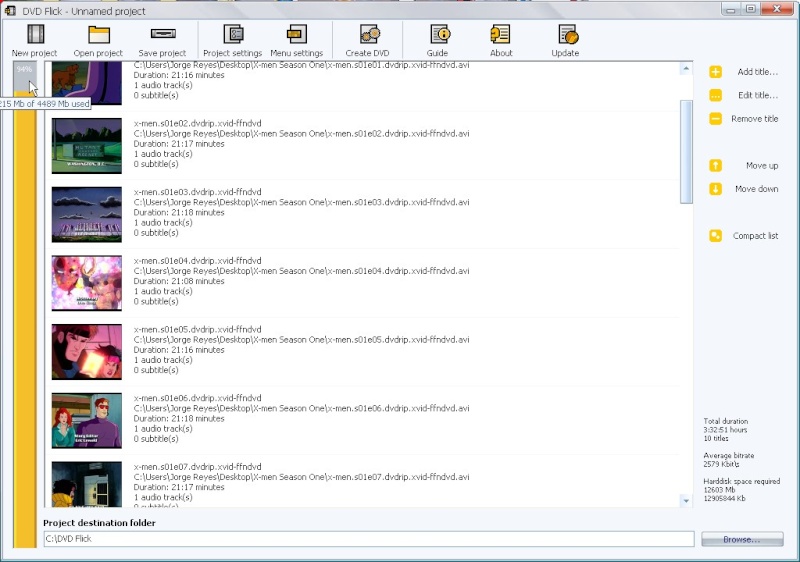Check for updates with the Update icon

coord(568,34)
